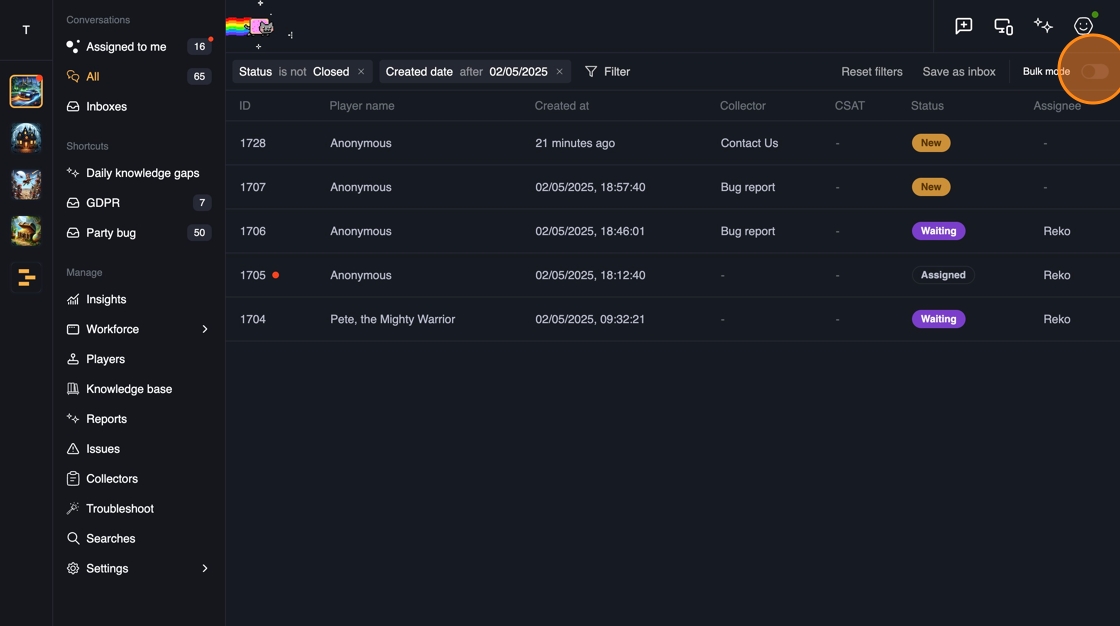
Task: Click the new conversation chat-plus icon
Action: coord(964,26)
